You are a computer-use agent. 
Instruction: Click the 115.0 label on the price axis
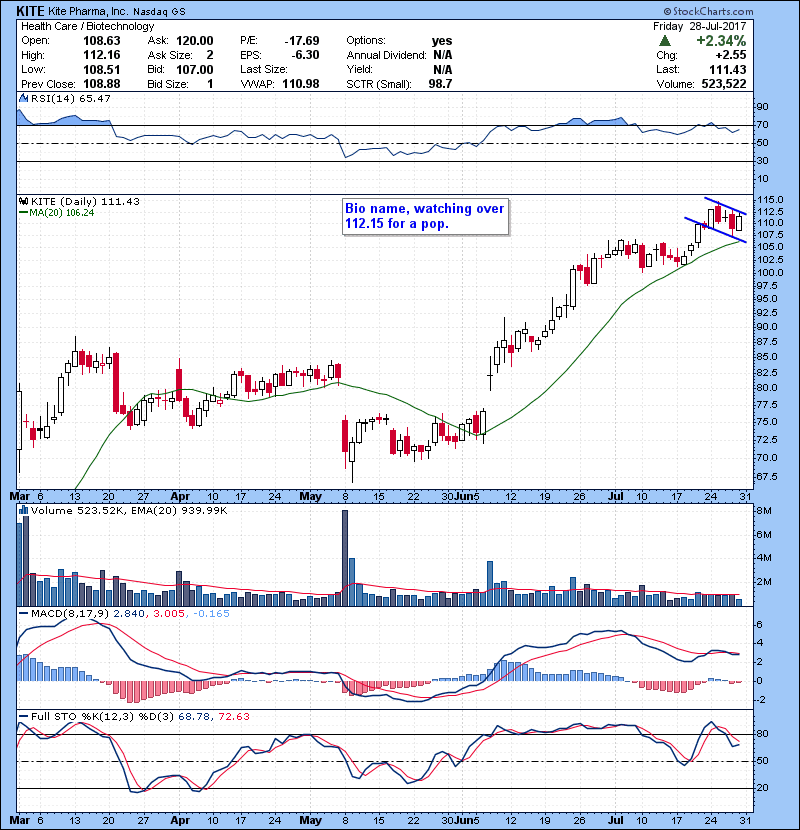tap(770, 200)
